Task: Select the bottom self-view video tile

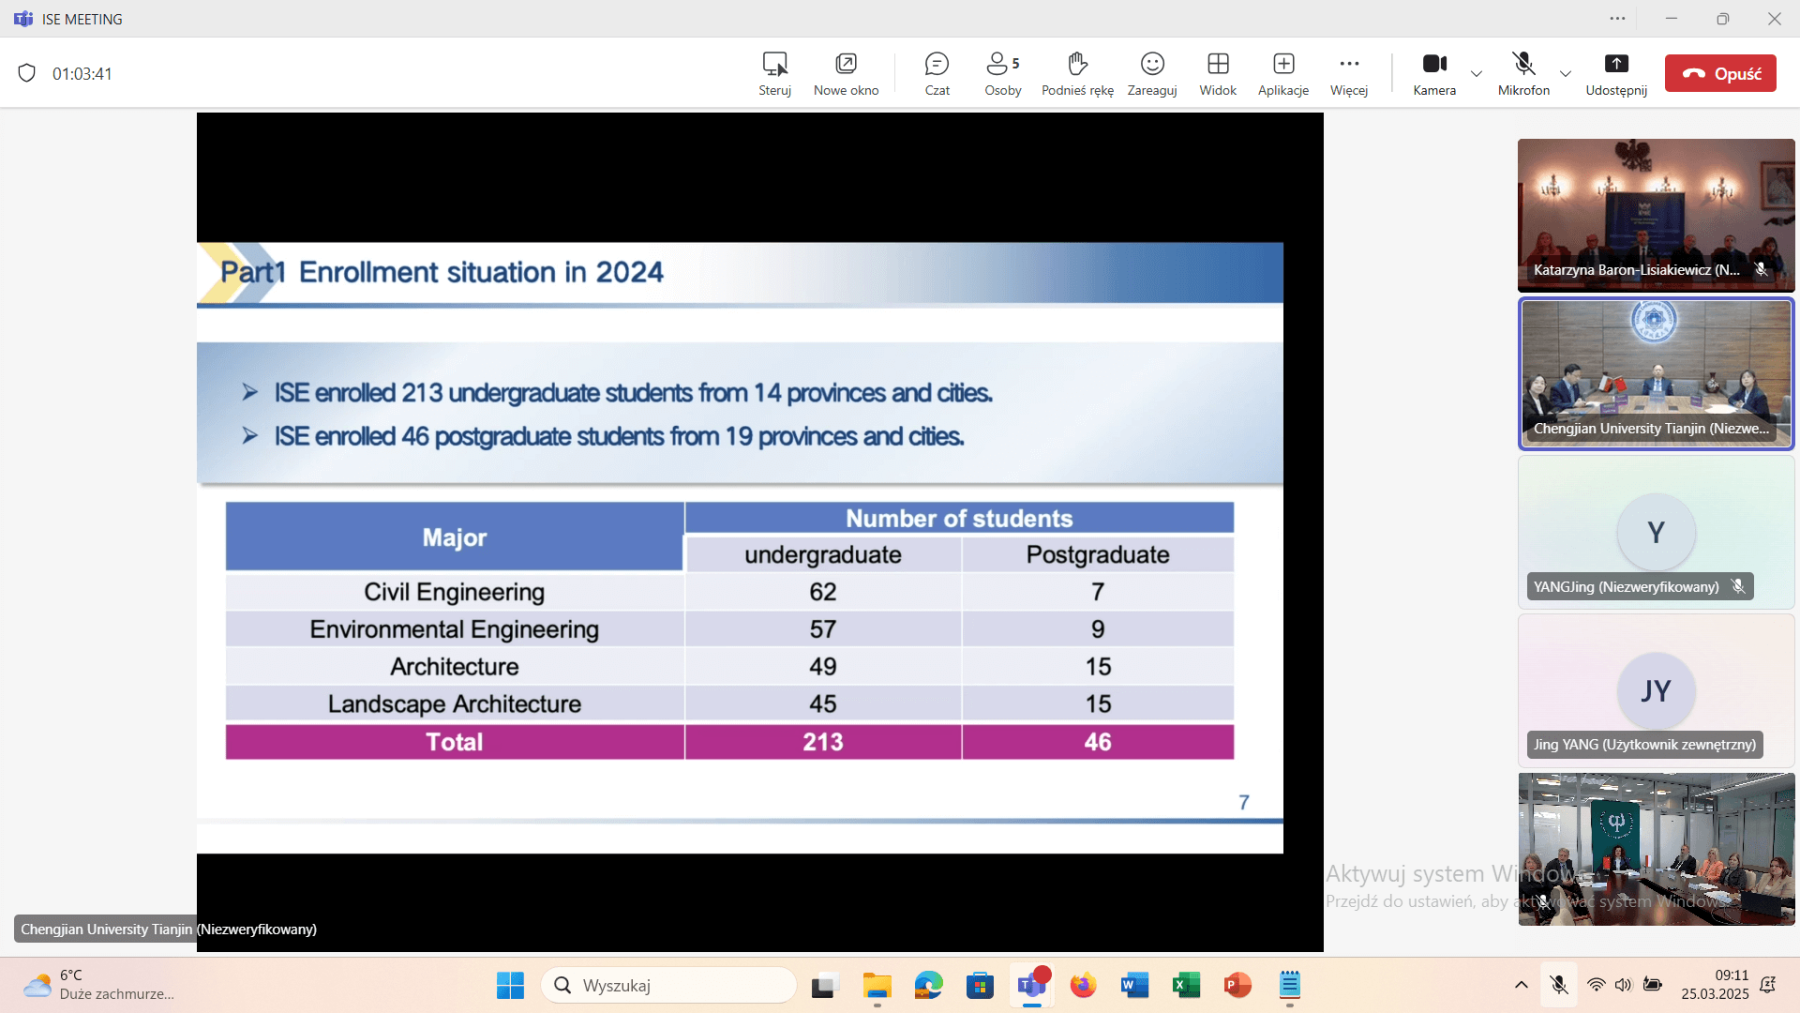Action: [x=1656, y=849]
